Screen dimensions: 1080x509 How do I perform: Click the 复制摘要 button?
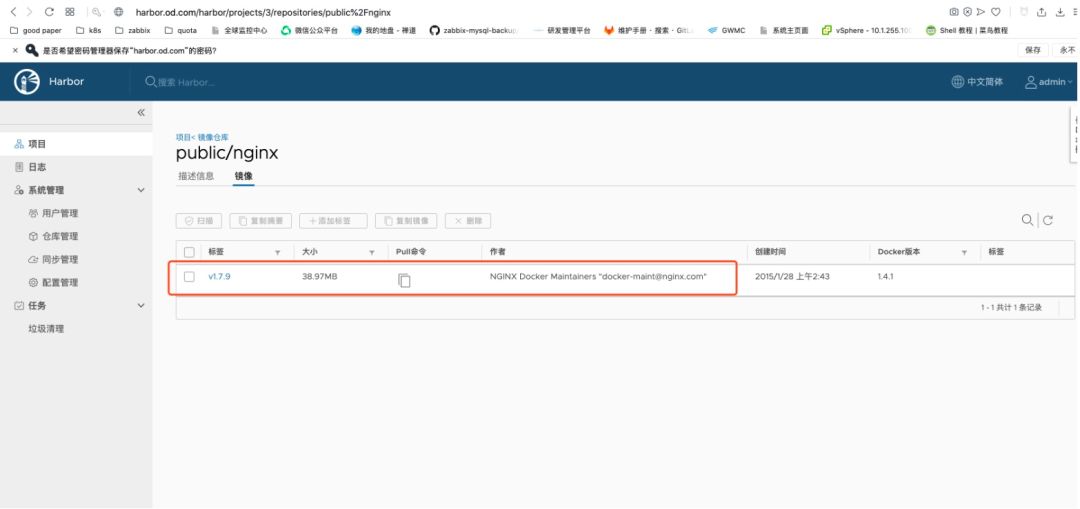[x=261, y=221]
